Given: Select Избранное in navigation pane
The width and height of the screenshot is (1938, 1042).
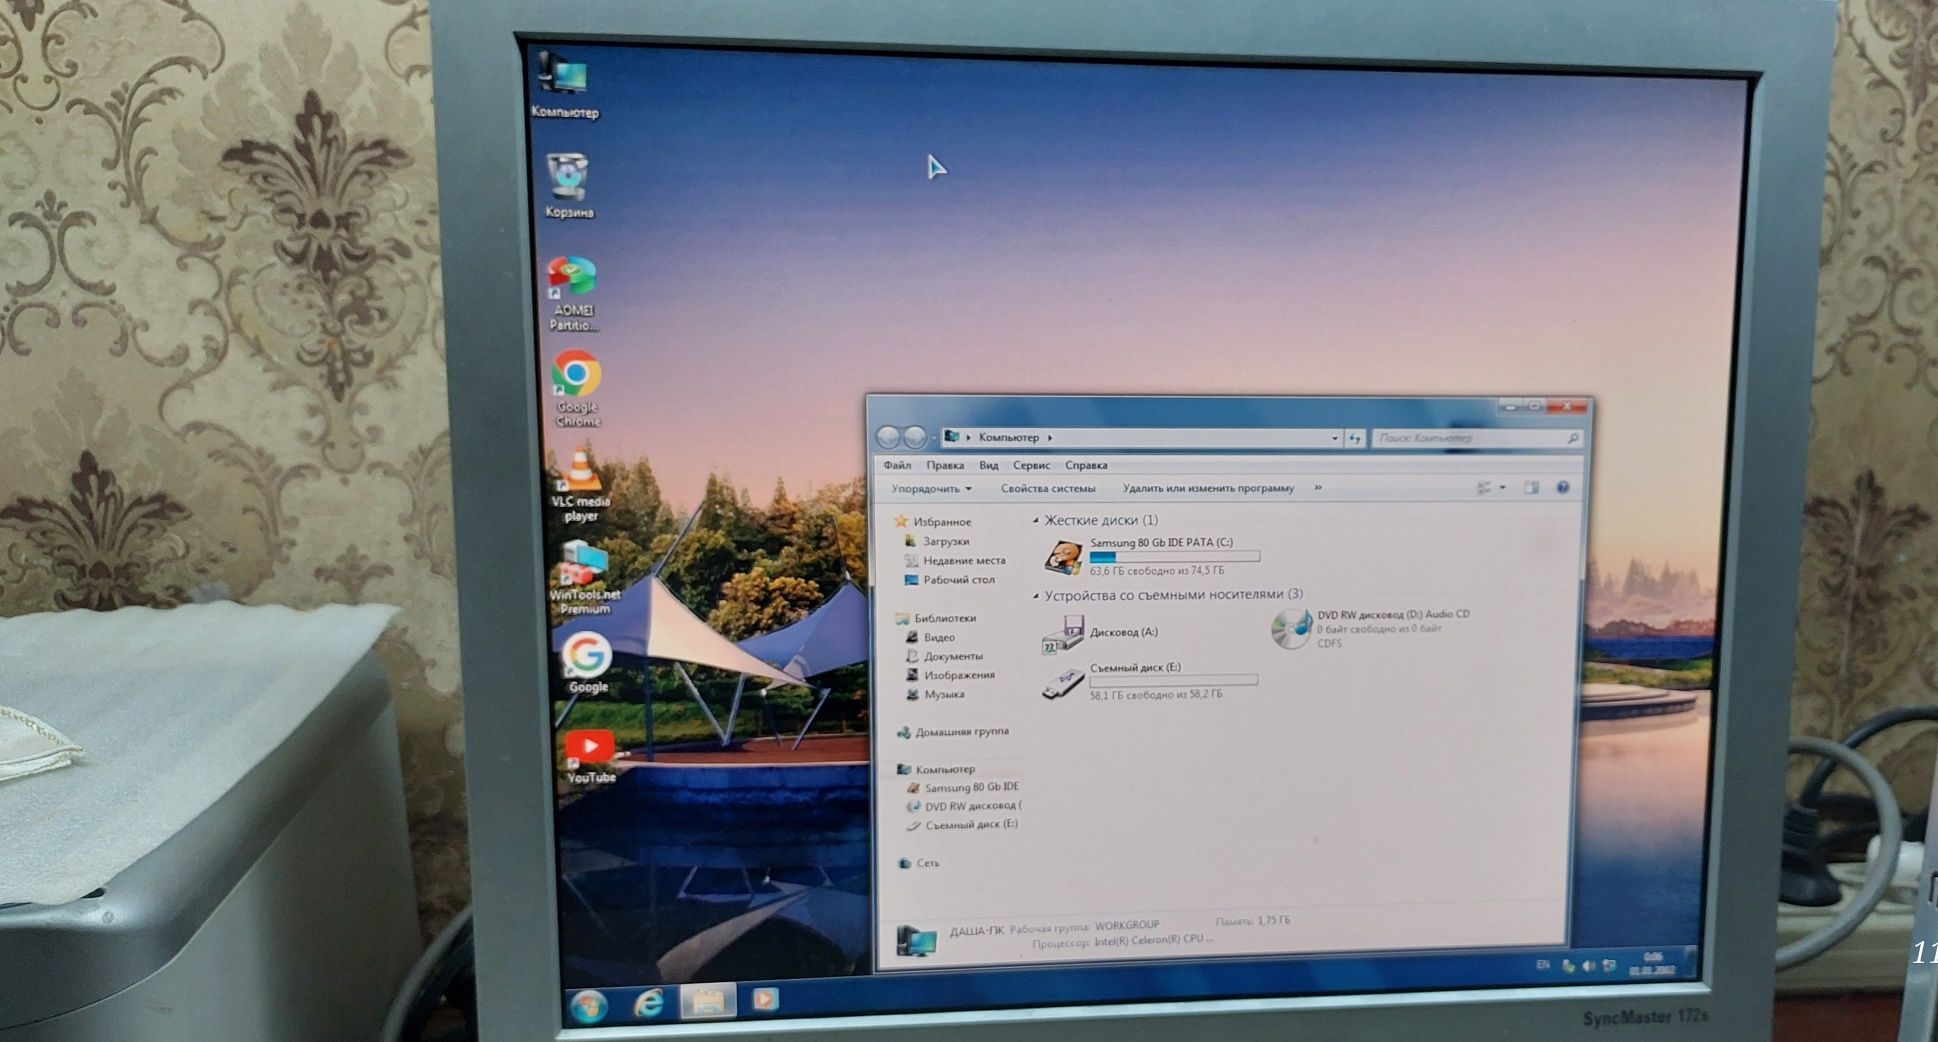Looking at the screenshot, I should click(x=932, y=521).
